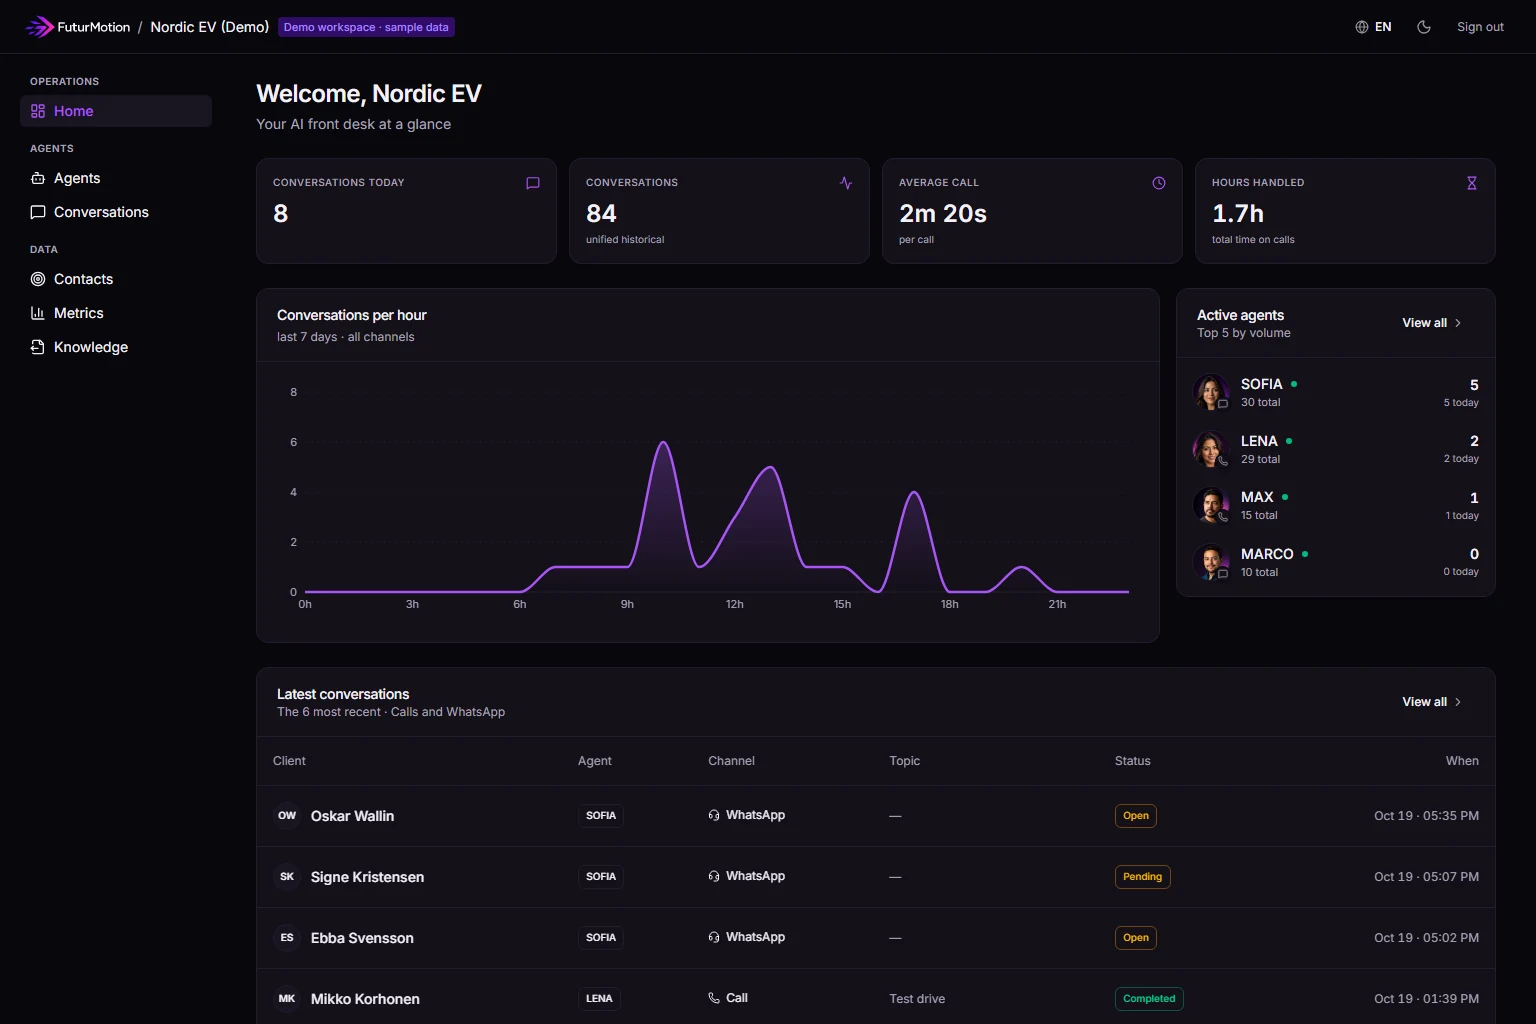This screenshot has width=1536, height=1024.
Task: Click View all in Latest conversations
Action: [x=1432, y=702]
